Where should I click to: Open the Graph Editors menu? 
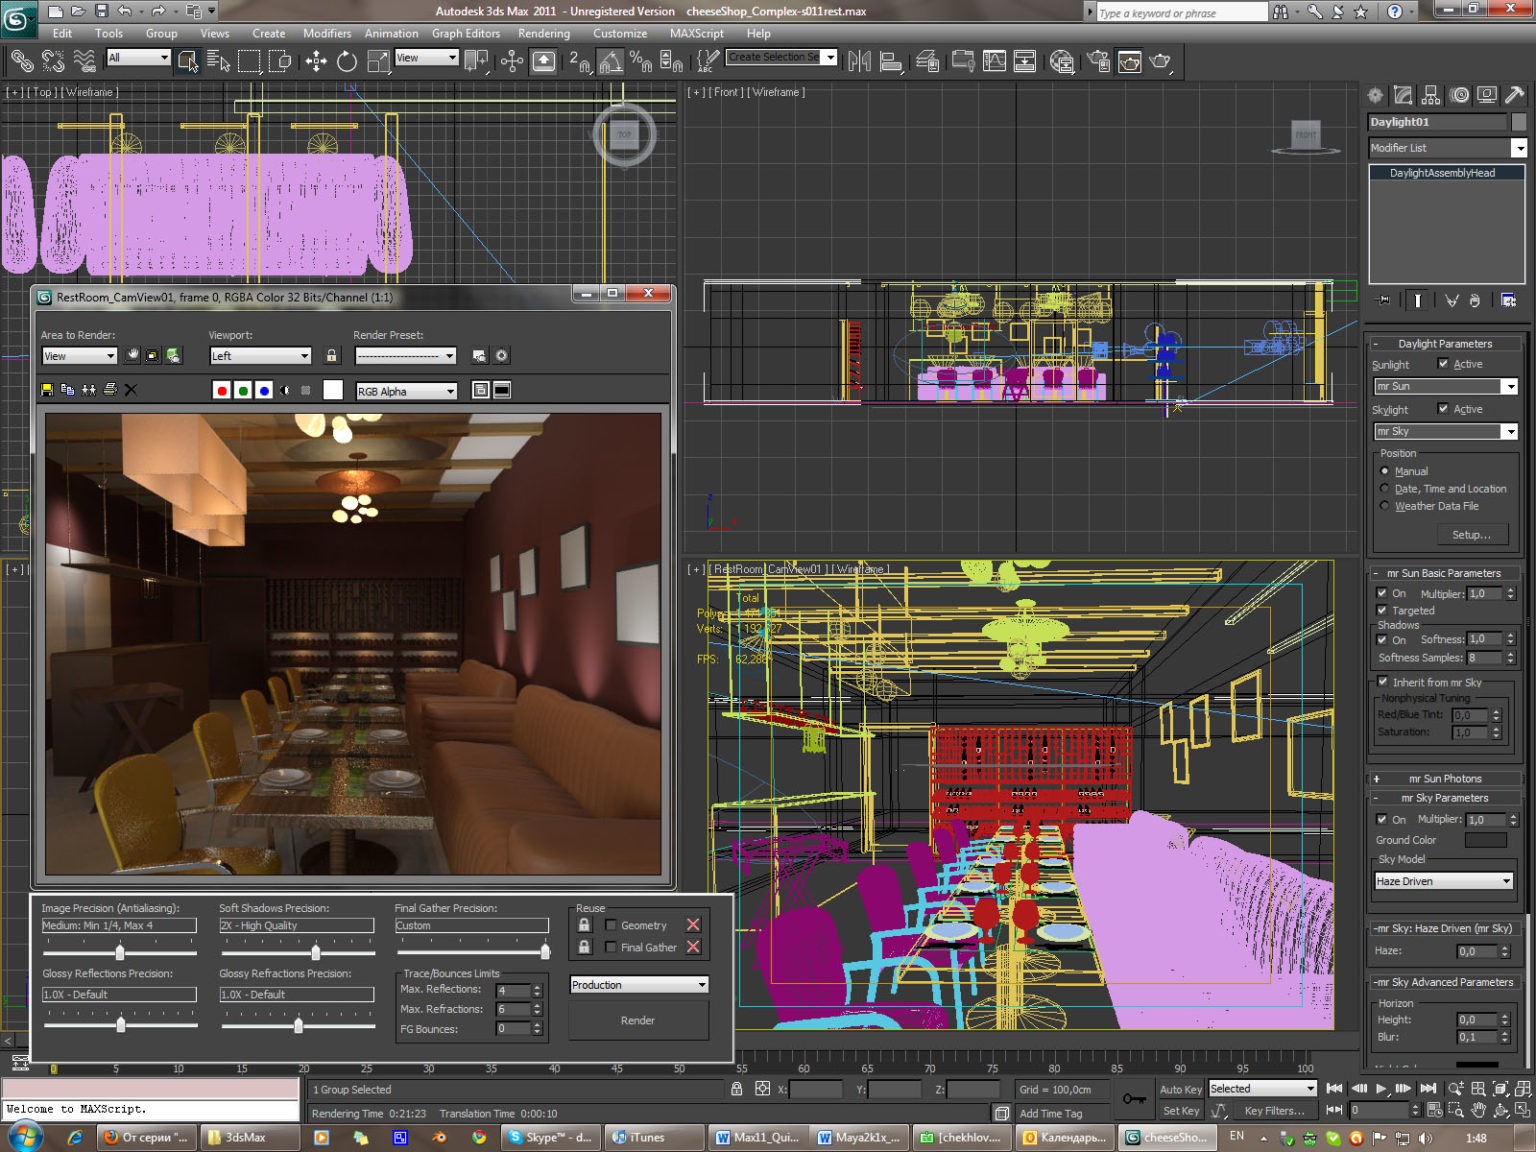click(466, 33)
